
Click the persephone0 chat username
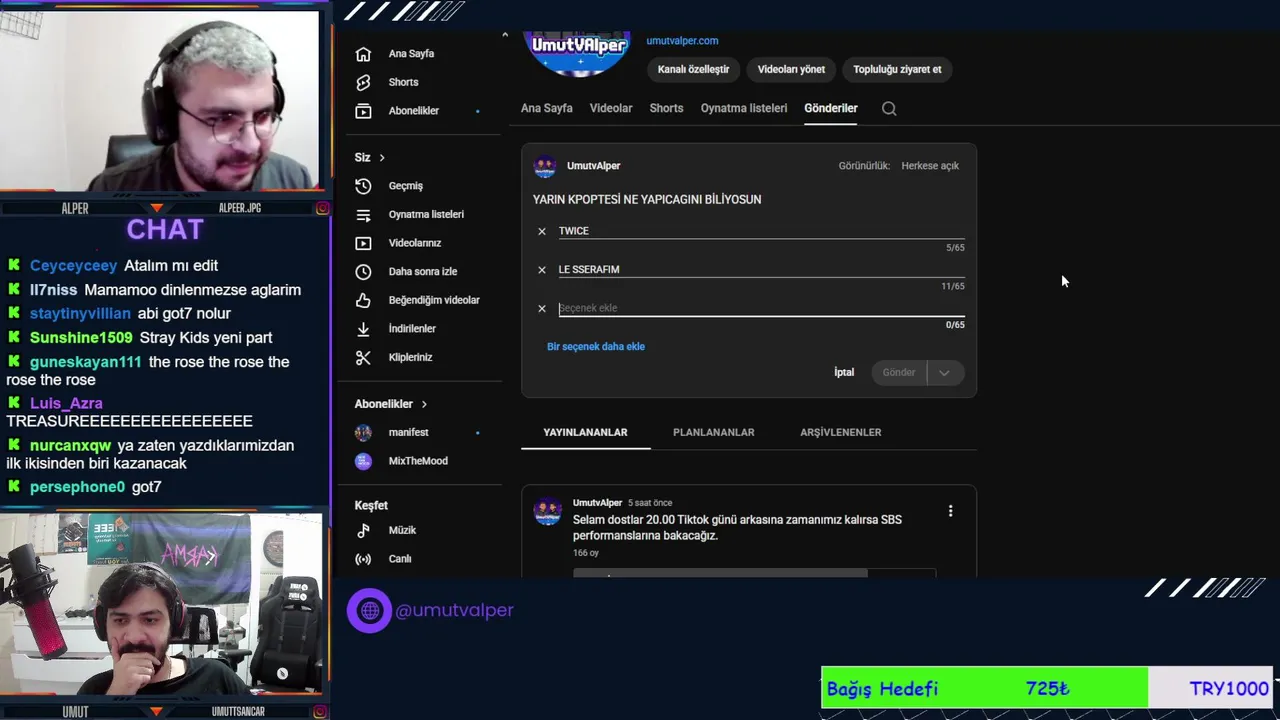77,487
